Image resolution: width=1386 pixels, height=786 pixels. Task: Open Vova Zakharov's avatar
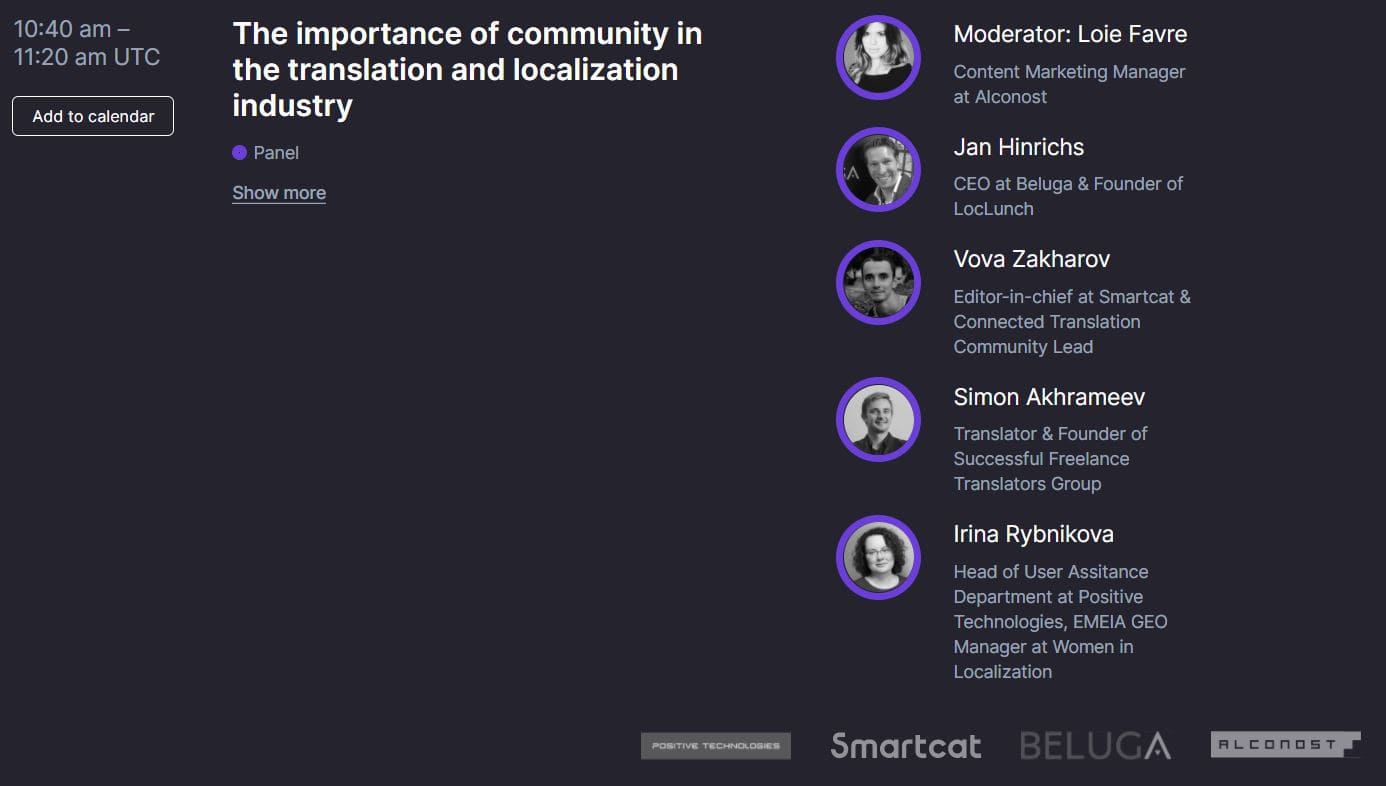(878, 282)
